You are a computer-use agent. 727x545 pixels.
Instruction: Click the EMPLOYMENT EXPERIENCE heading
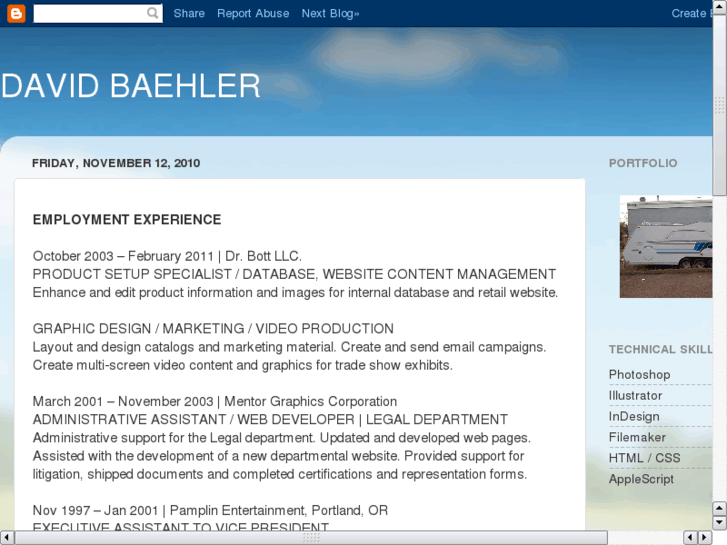coord(127,219)
